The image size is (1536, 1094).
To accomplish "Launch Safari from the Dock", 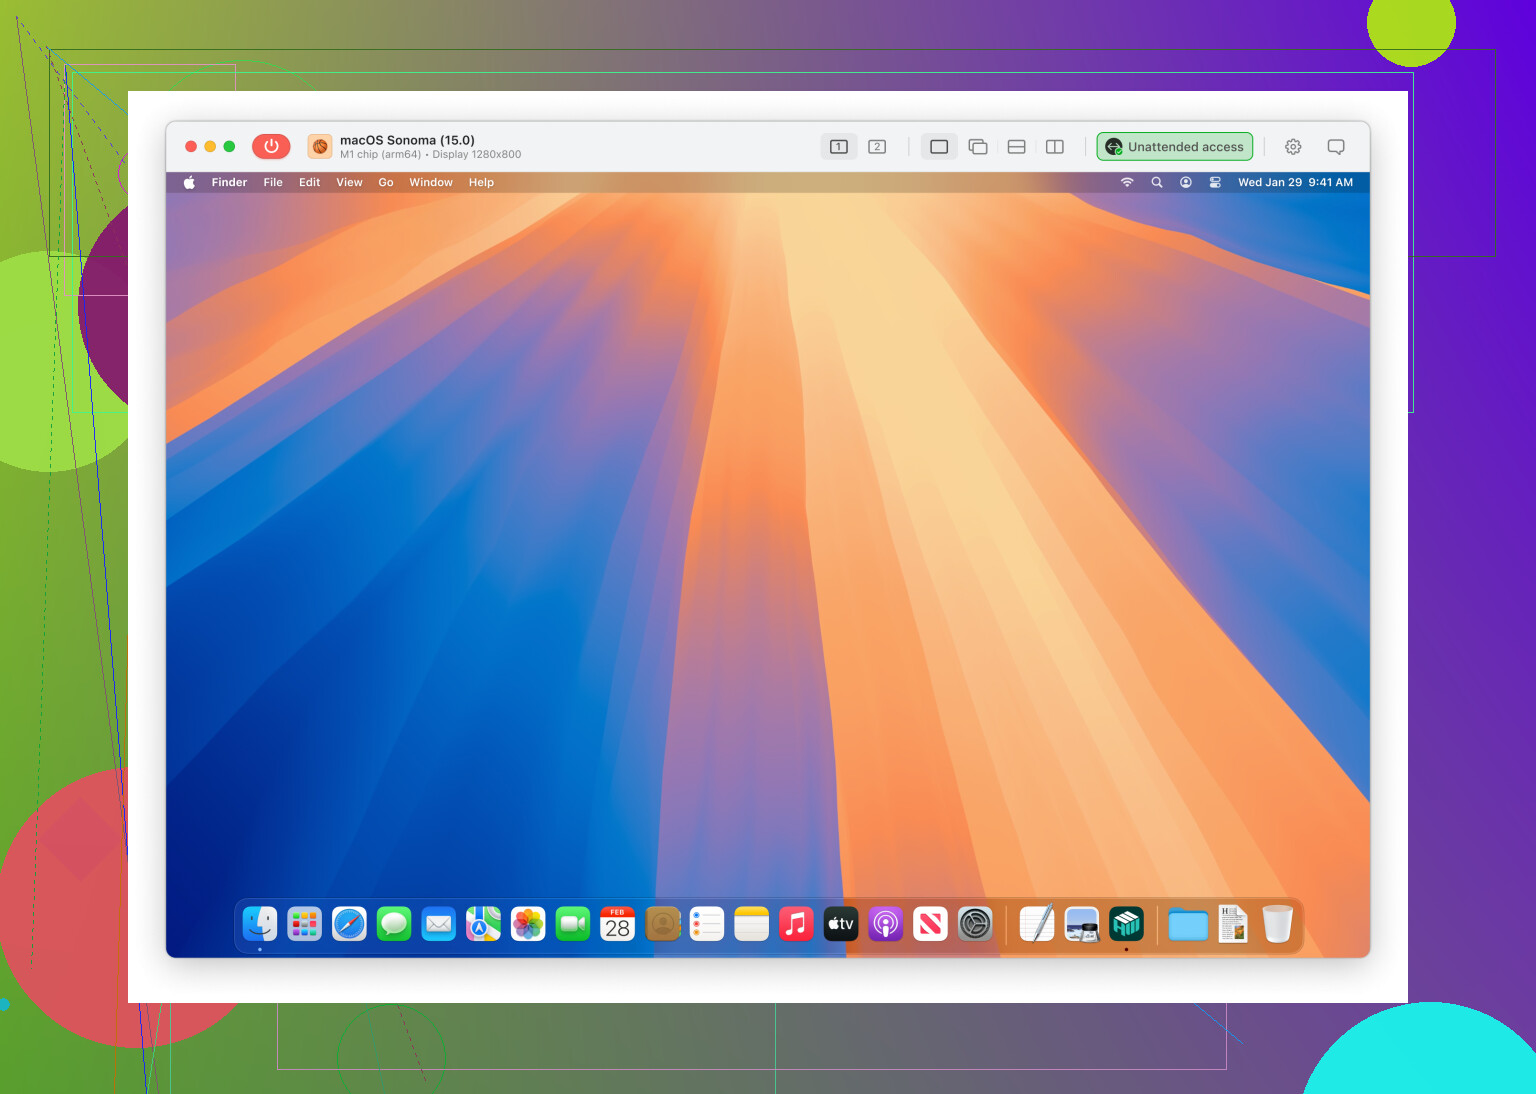I will [349, 924].
